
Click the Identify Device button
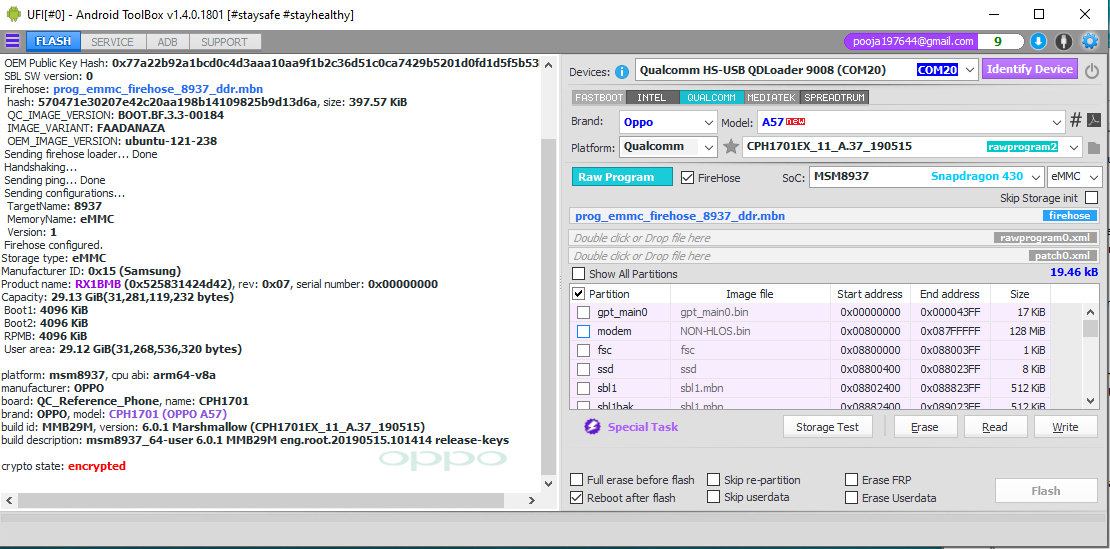point(1030,69)
